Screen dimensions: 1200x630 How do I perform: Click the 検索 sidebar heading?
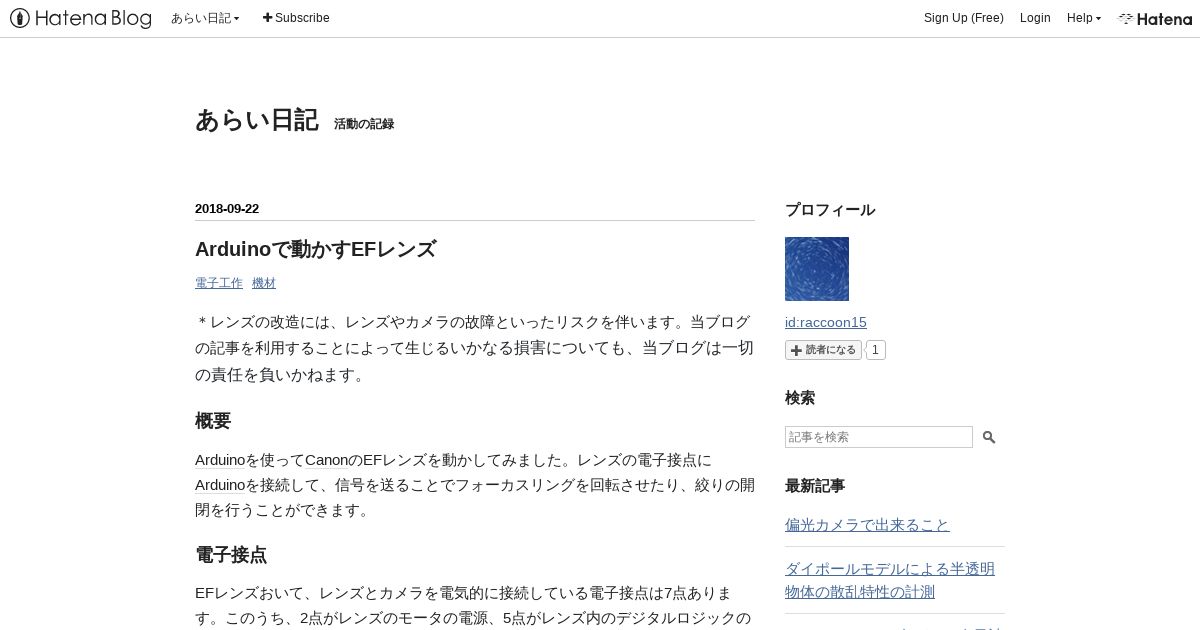800,398
